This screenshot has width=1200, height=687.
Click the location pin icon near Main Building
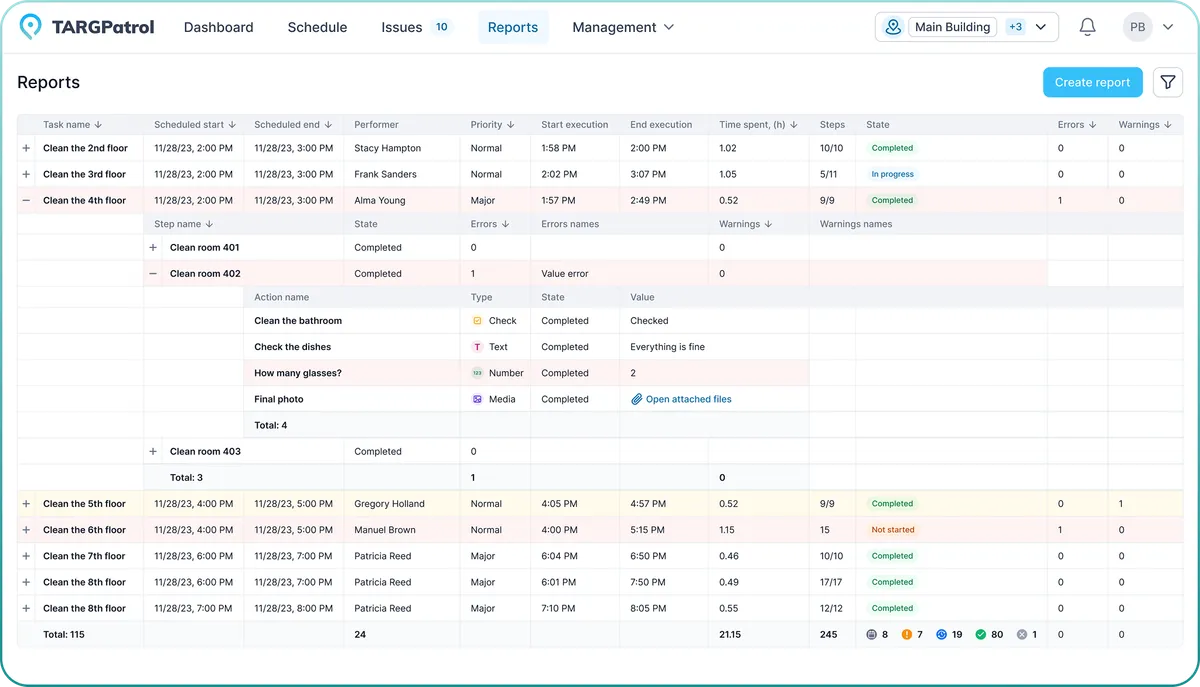point(892,27)
